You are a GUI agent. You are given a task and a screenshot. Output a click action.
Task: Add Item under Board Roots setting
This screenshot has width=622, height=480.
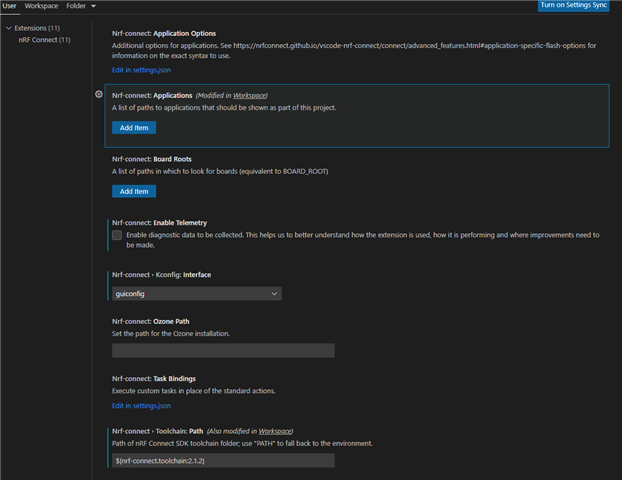click(x=134, y=191)
